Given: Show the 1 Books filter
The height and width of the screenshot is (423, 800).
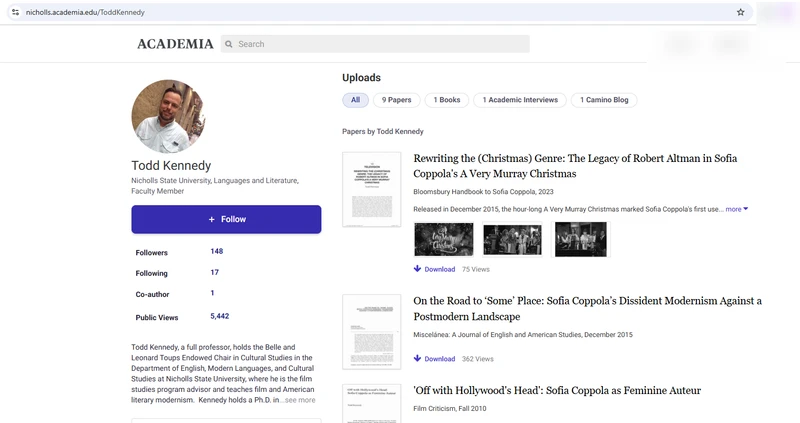Looking at the screenshot, I should (447, 100).
